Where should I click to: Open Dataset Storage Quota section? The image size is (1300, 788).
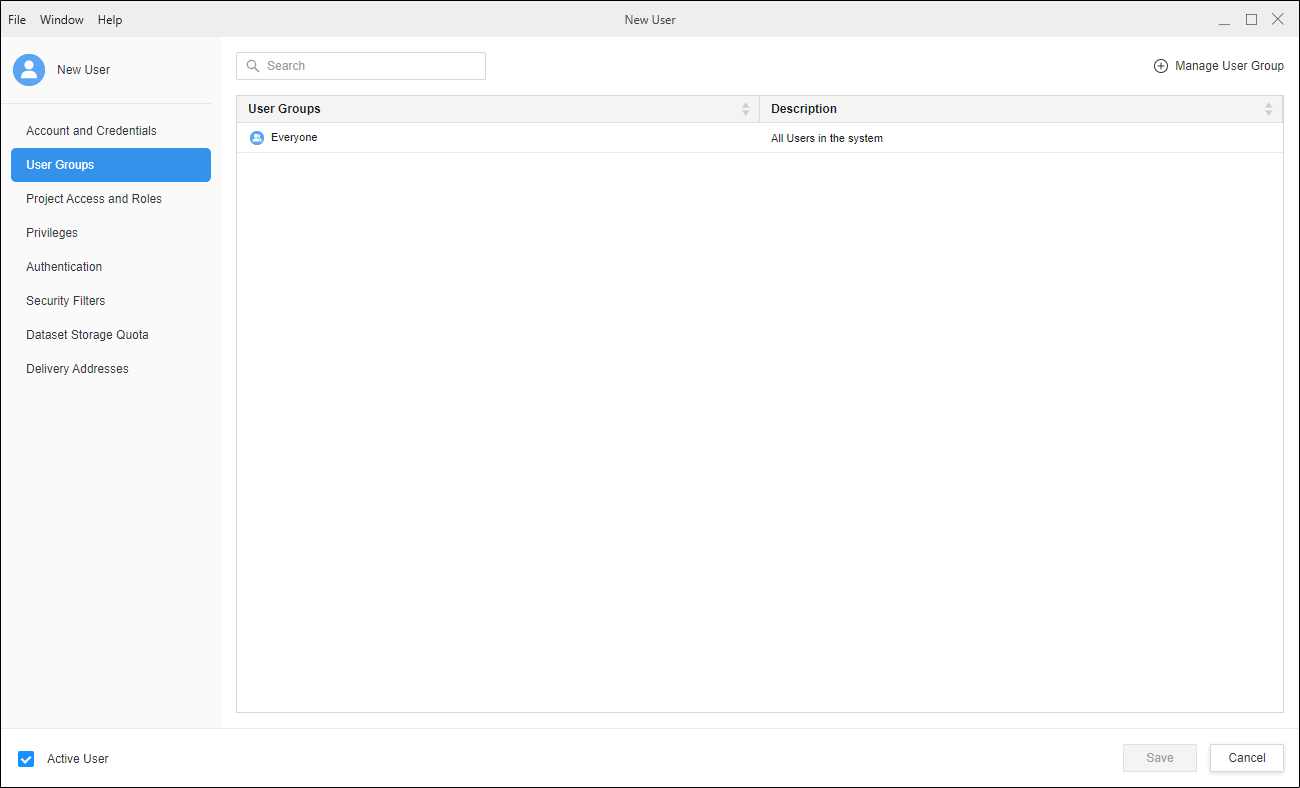87,335
